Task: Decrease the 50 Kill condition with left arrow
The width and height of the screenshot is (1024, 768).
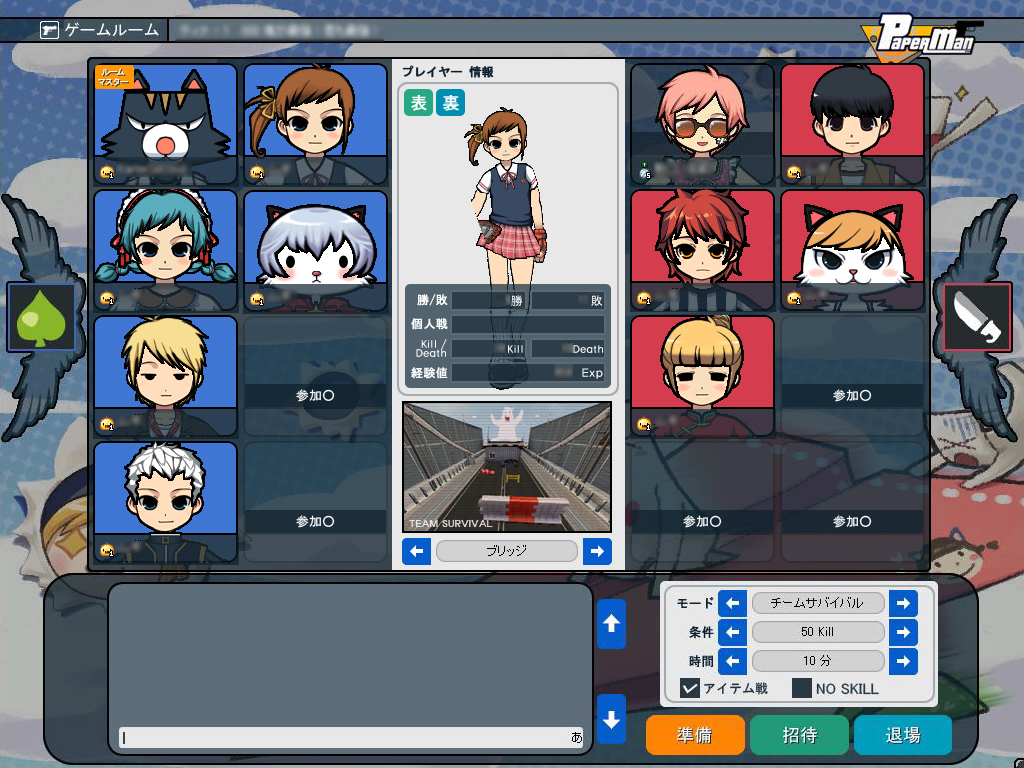Action: click(732, 632)
